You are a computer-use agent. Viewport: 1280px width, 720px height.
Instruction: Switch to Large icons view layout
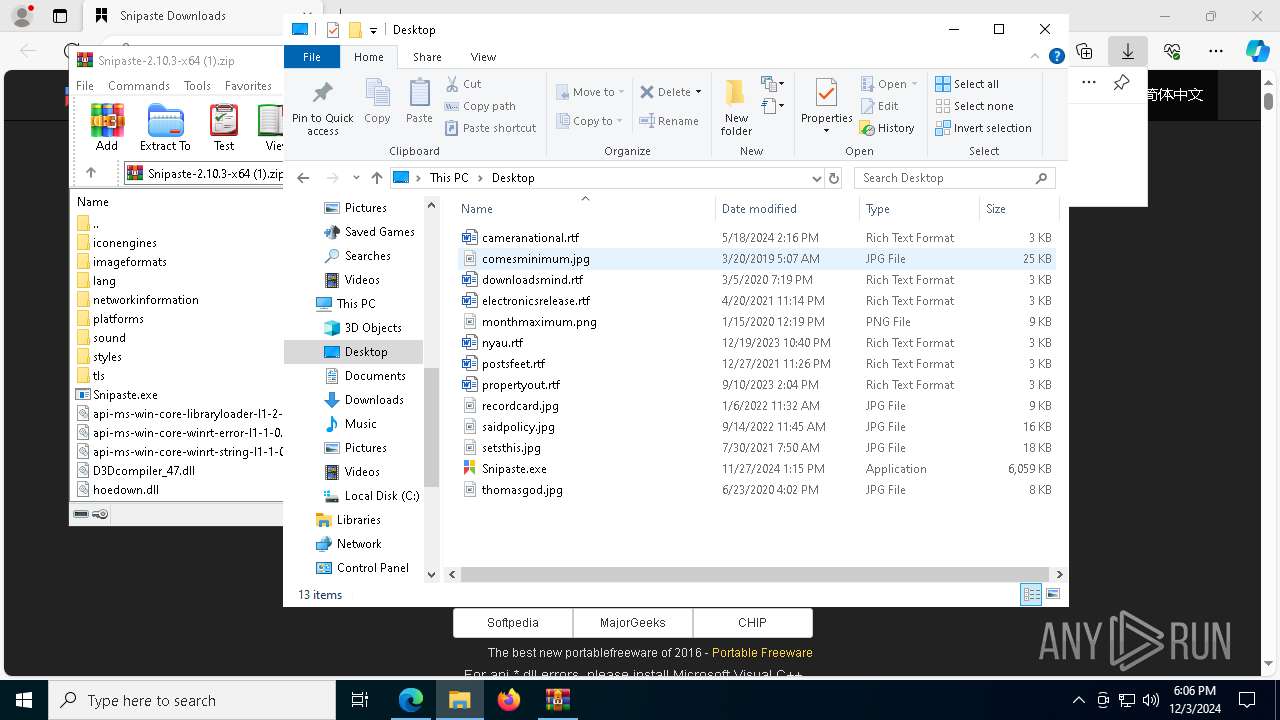tap(1052, 595)
